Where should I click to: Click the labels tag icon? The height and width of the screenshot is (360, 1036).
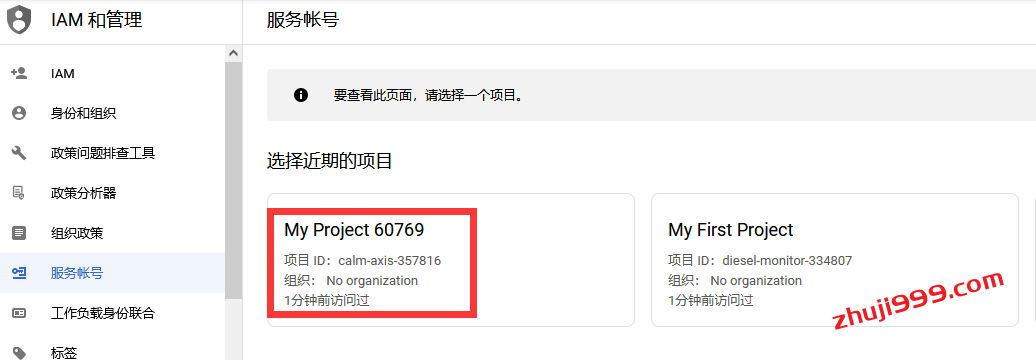click(19, 352)
